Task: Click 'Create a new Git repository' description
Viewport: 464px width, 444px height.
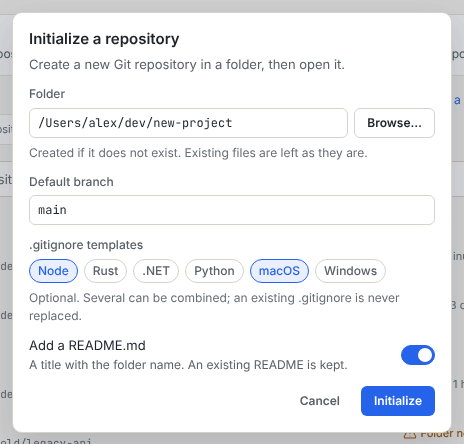Action: tap(187, 64)
